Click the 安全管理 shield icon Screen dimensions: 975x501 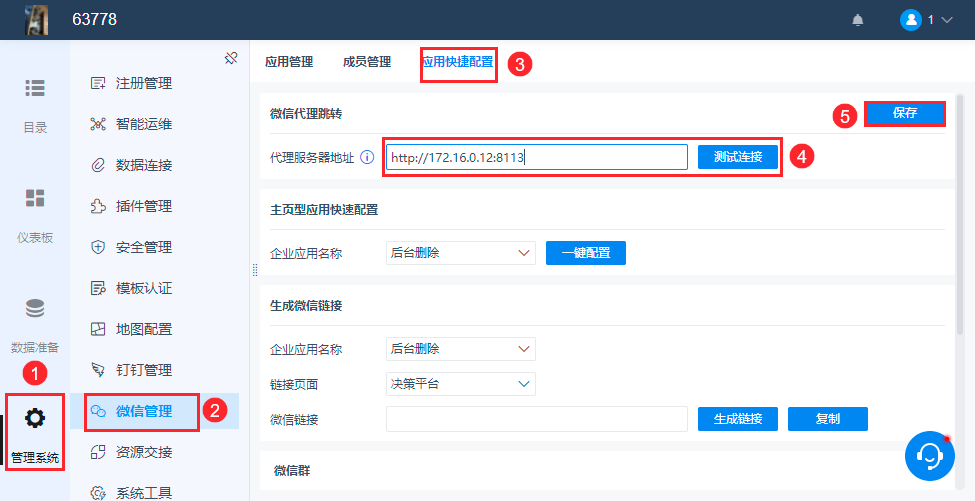click(x=98, y=247)
